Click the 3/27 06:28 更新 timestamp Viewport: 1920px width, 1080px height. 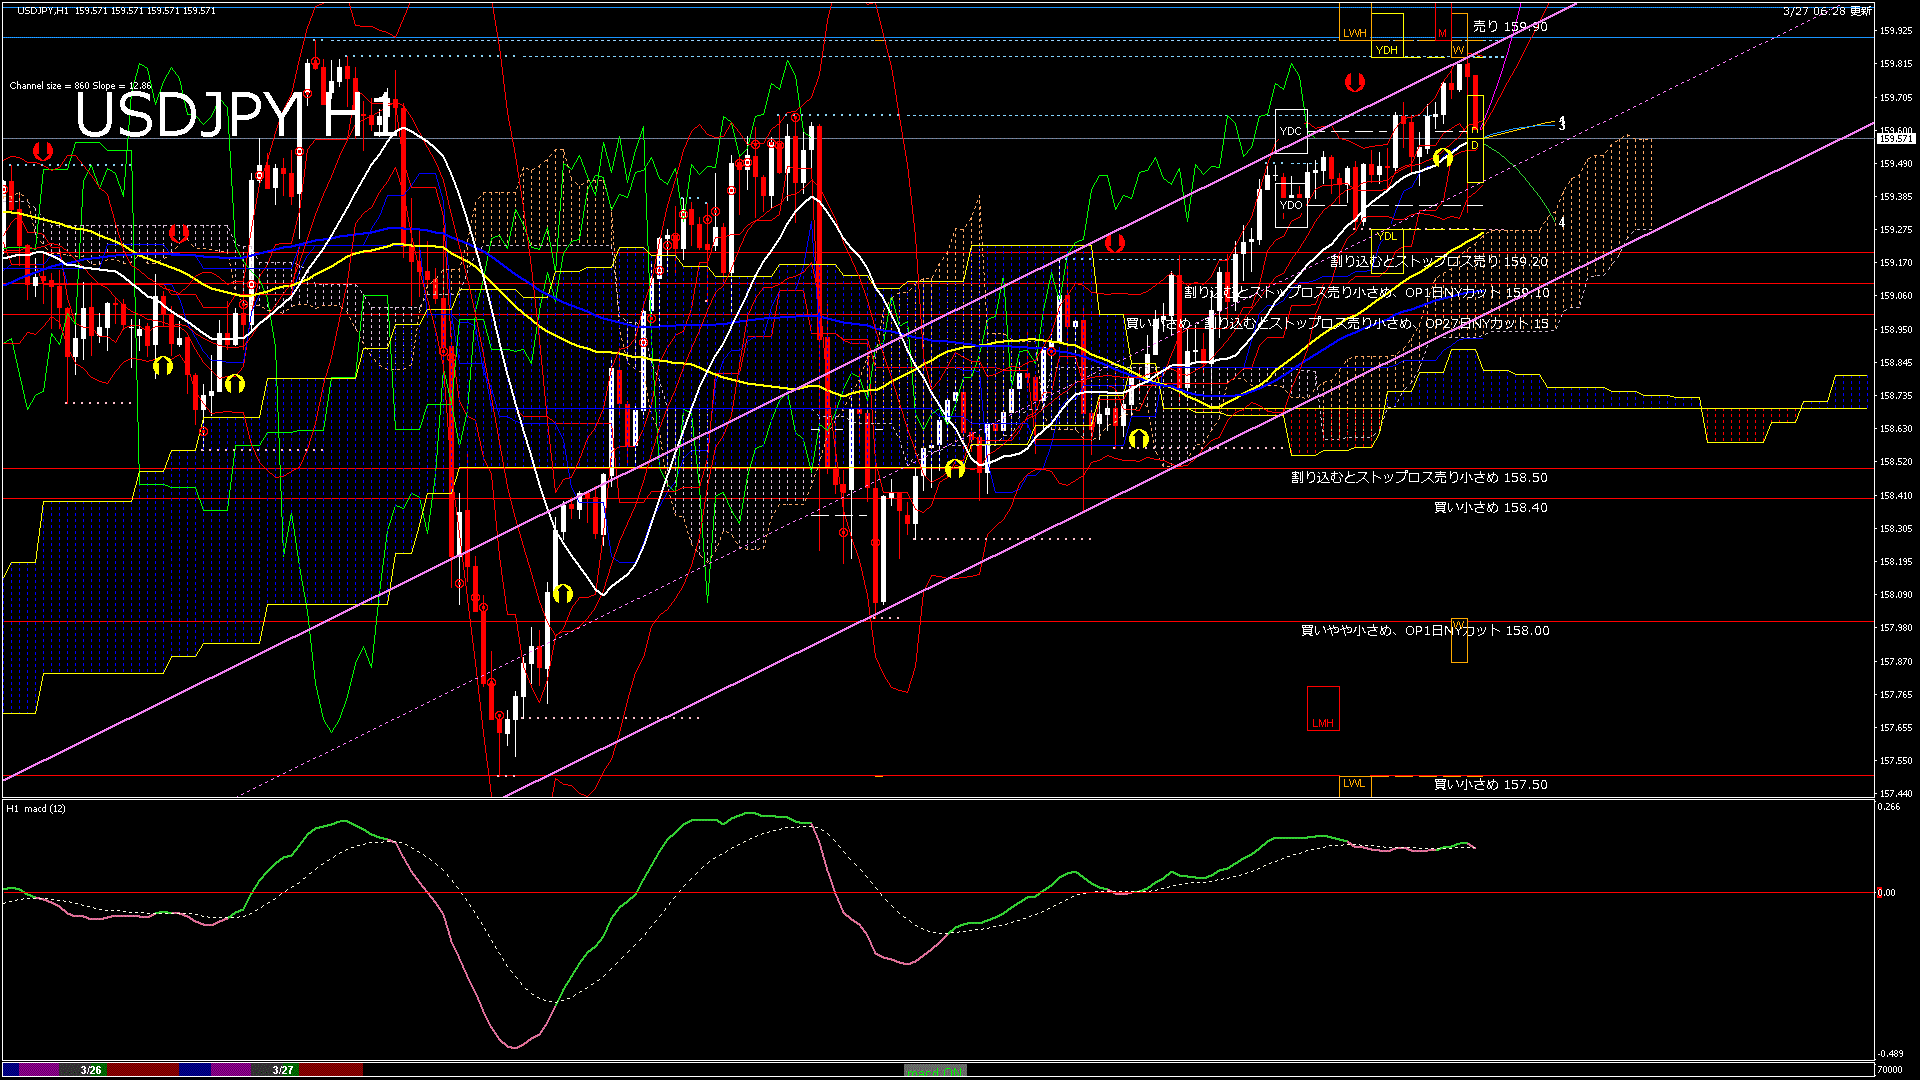pos(1827,11)
